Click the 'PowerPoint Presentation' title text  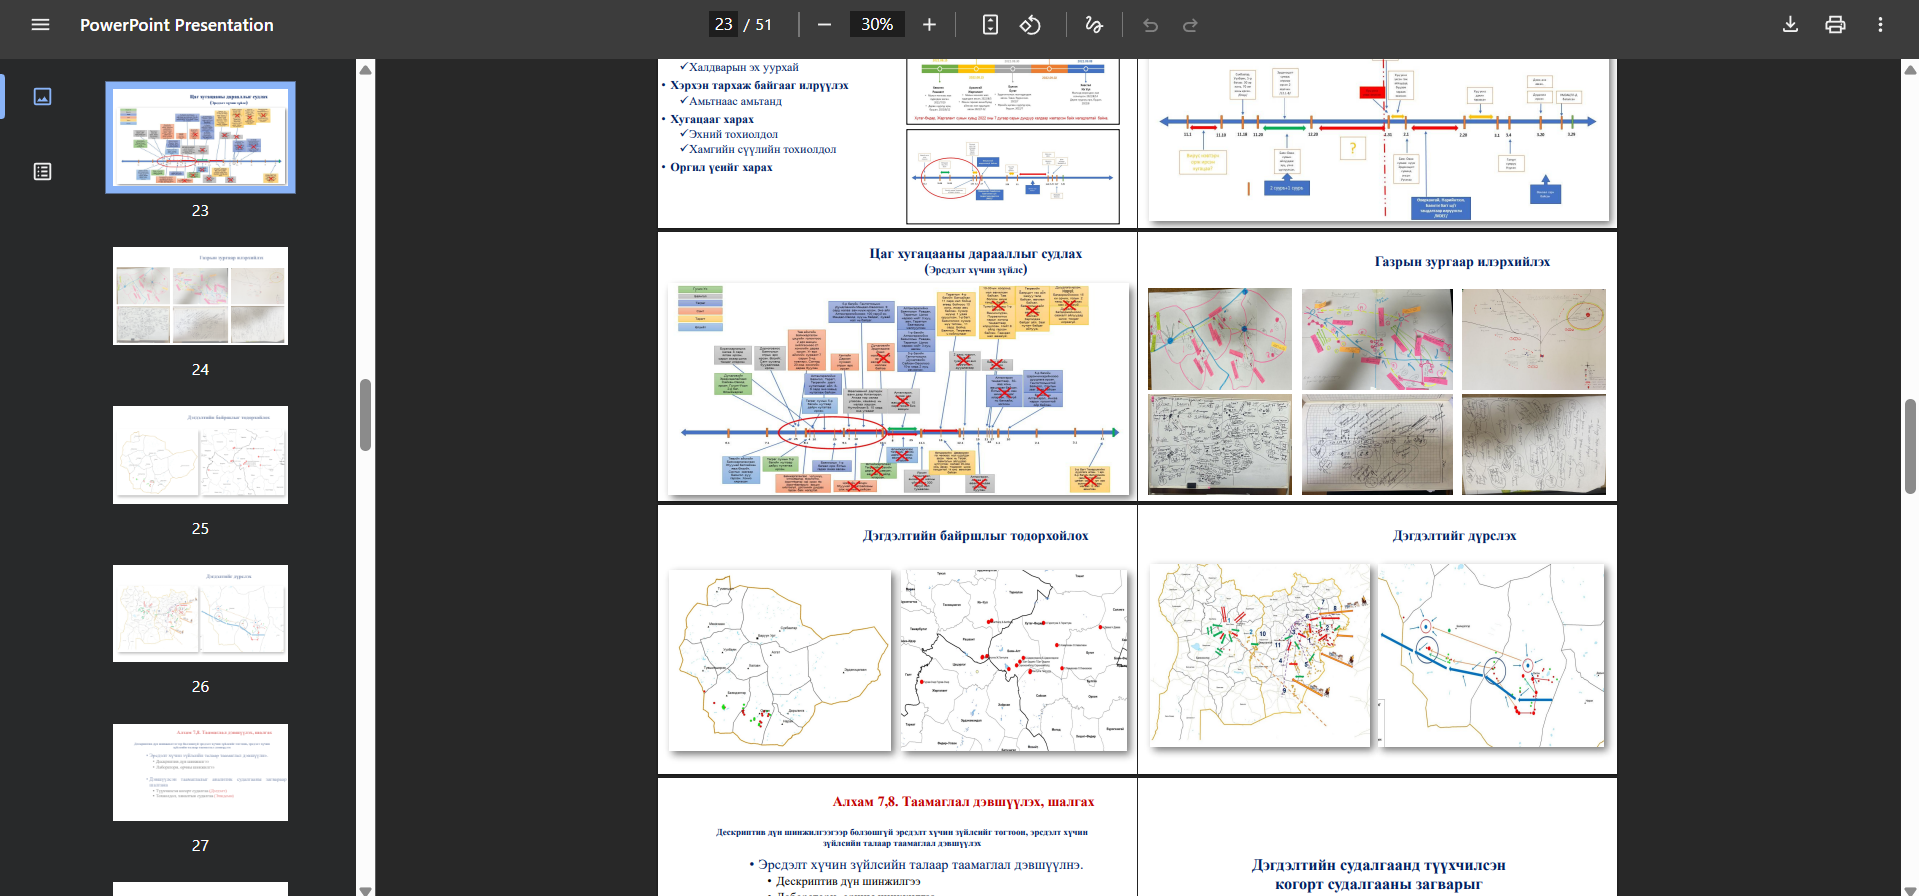click(x=177, y=25)
